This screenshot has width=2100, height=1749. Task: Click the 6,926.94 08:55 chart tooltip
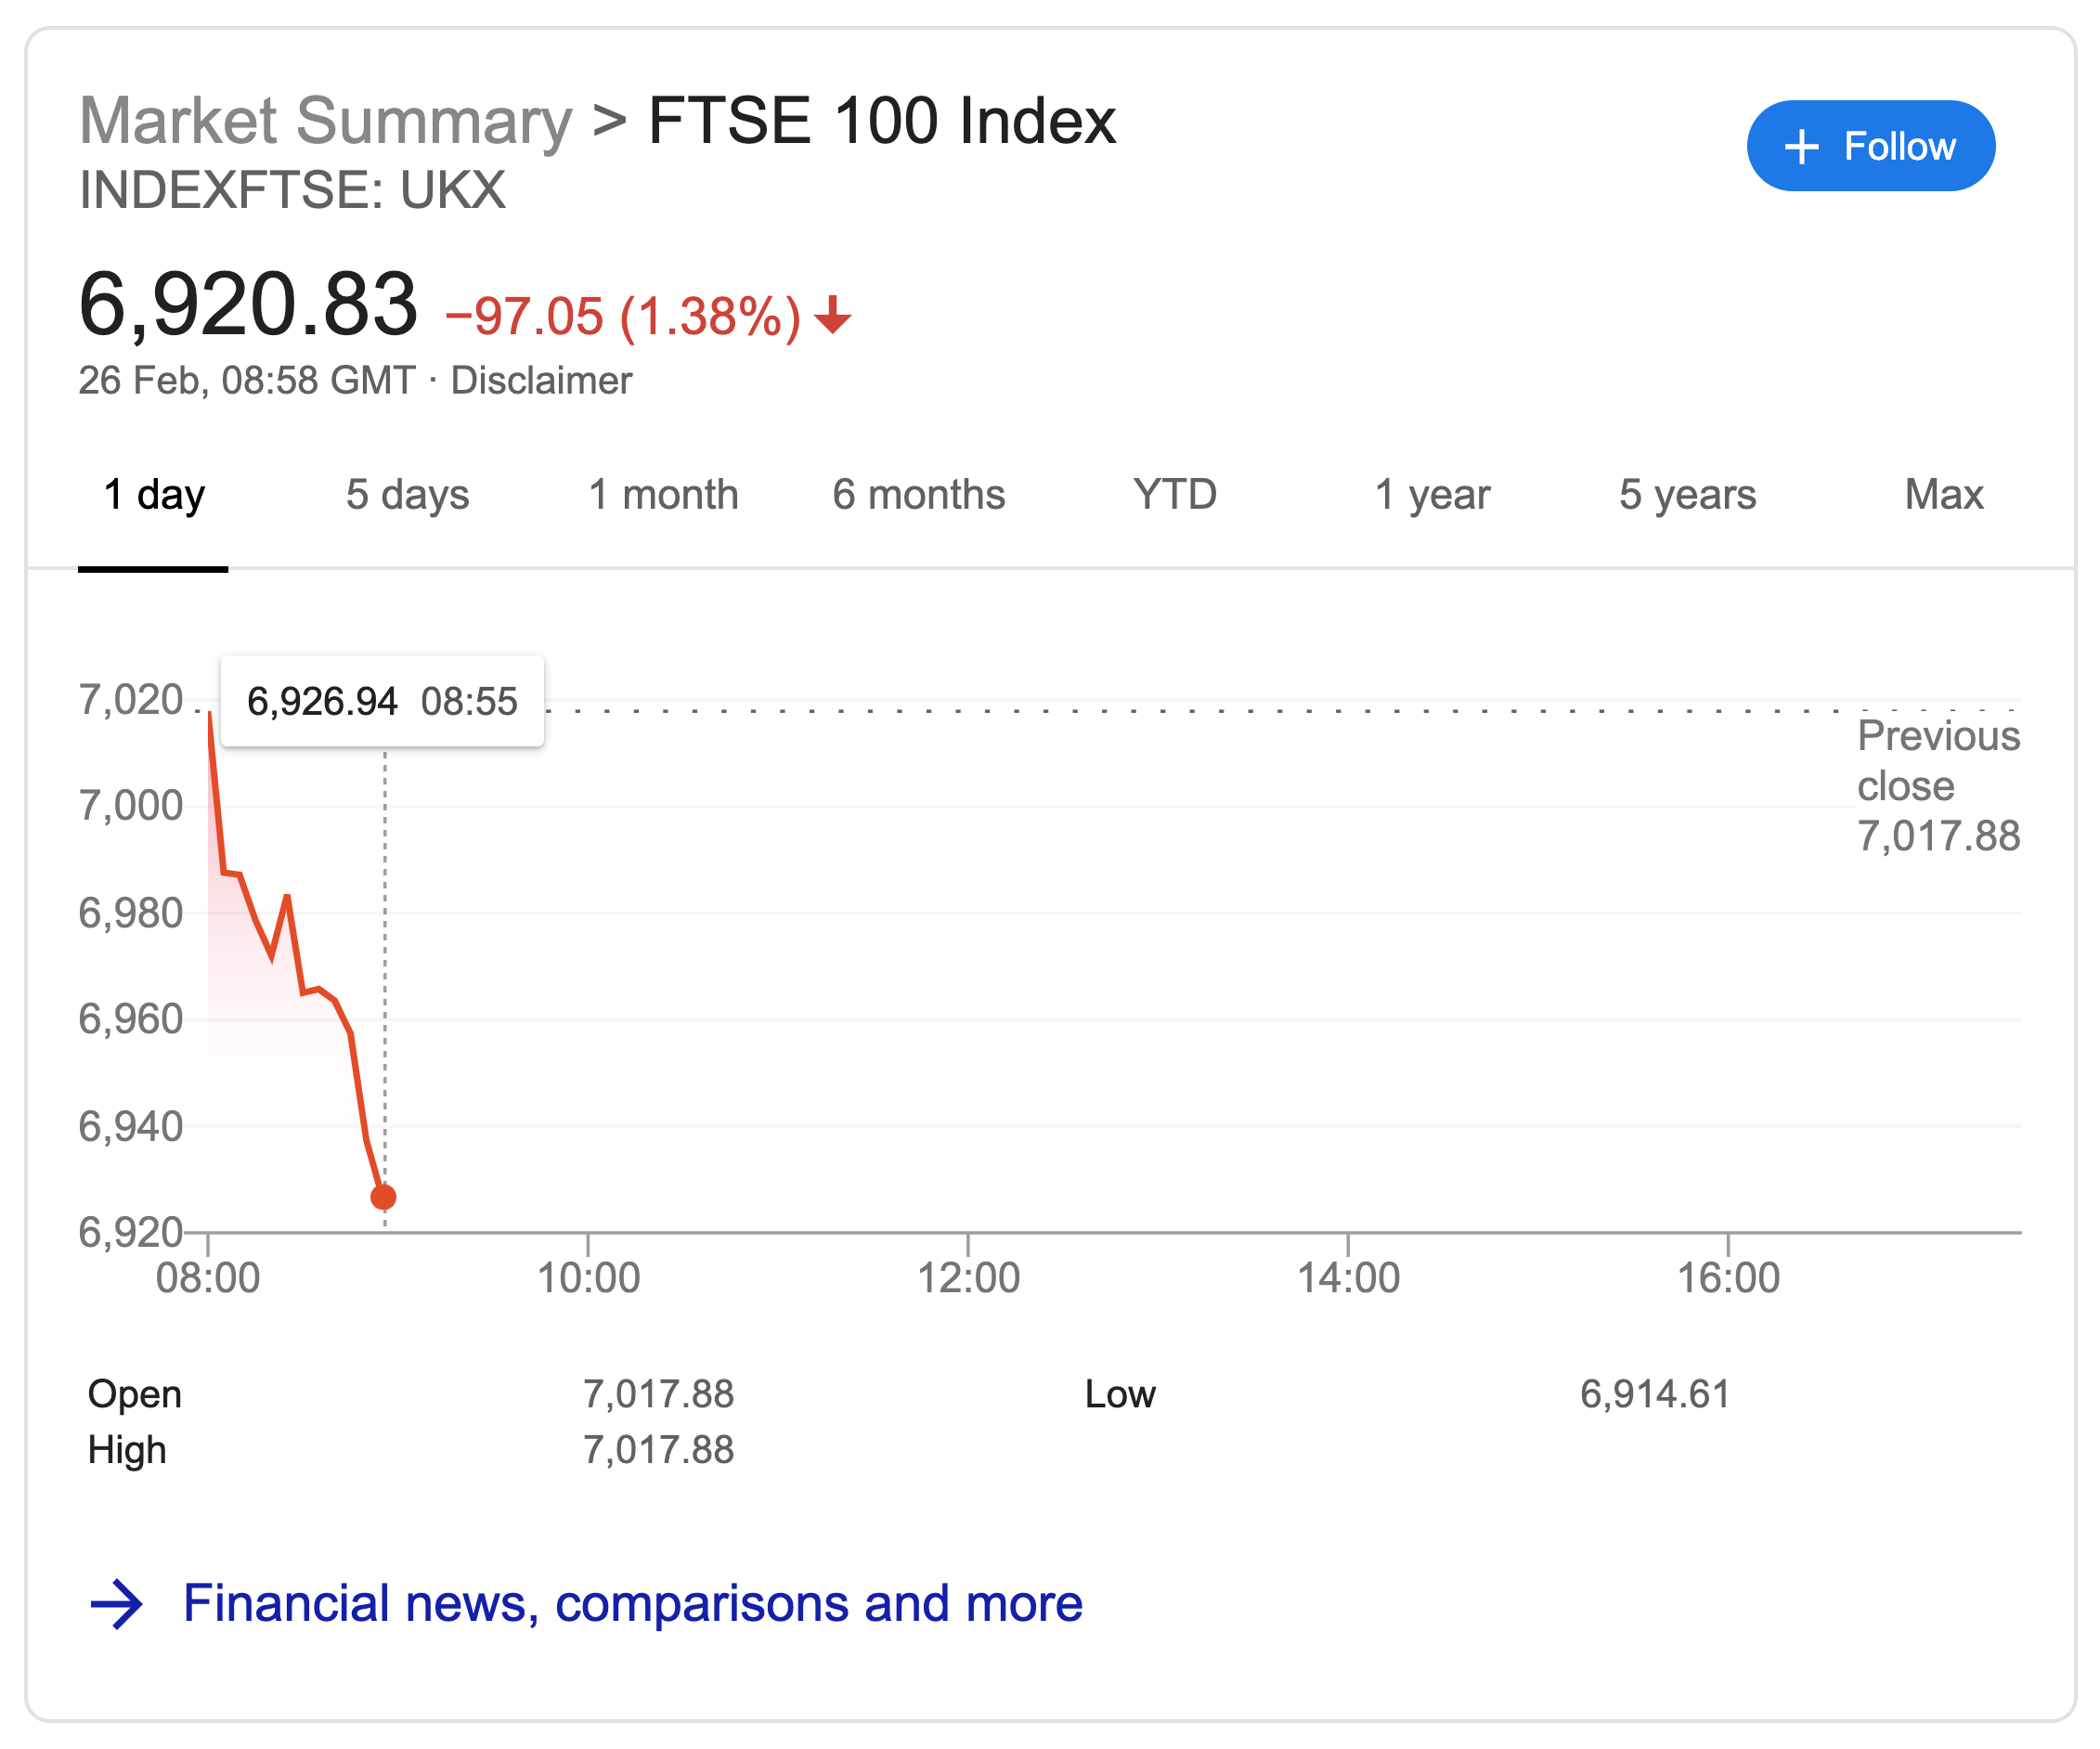[382, 702]
